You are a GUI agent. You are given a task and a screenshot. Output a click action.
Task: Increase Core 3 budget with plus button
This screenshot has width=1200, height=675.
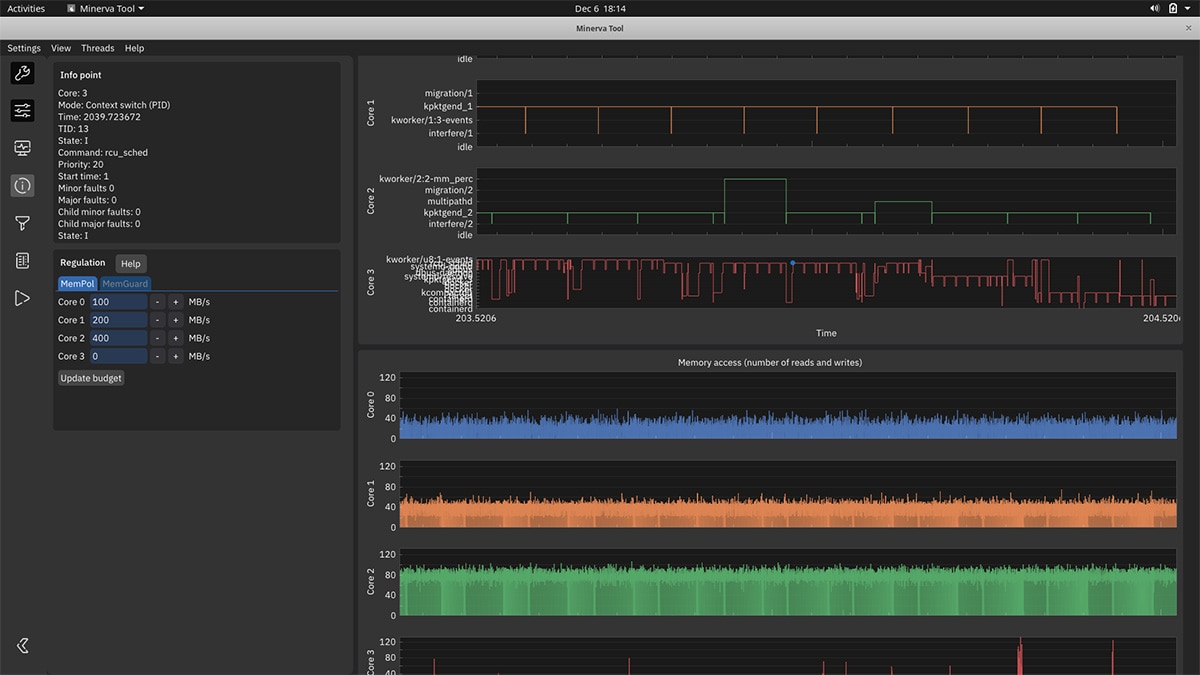pos(175,356)
